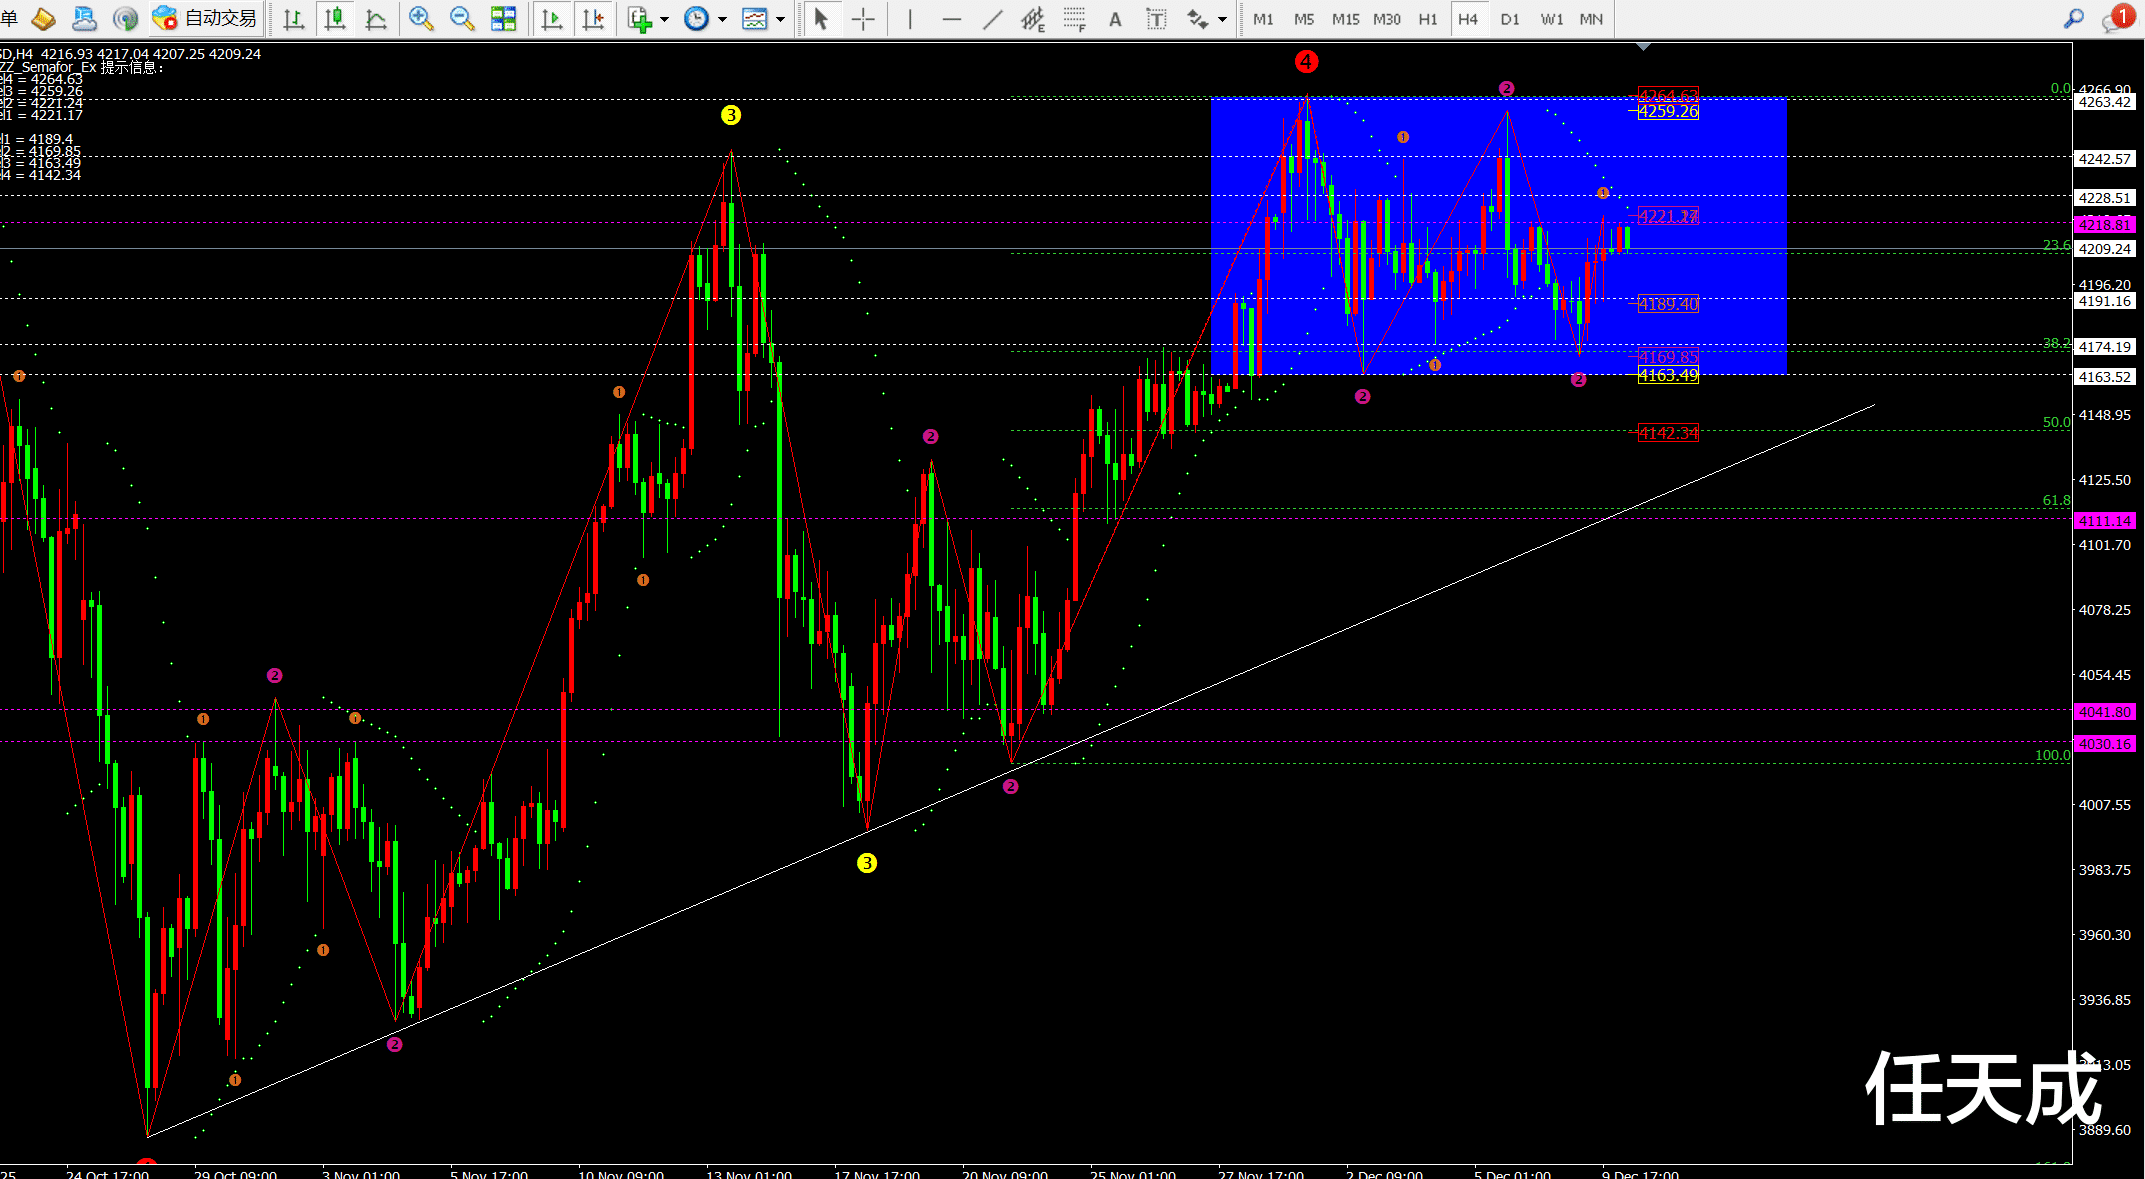
Task: Open the indicators list dropdown arrow
Action: (663, 19)
